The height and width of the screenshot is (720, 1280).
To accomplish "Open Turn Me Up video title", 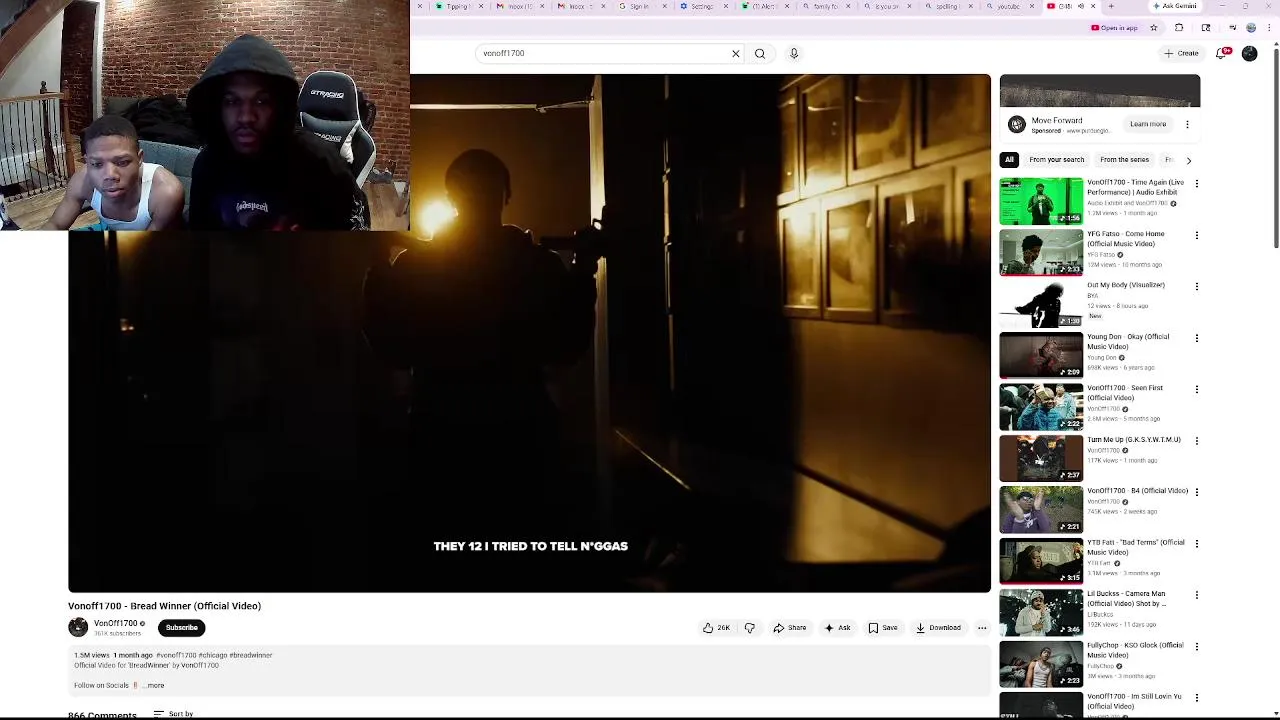I will (x=1134, y=440).
